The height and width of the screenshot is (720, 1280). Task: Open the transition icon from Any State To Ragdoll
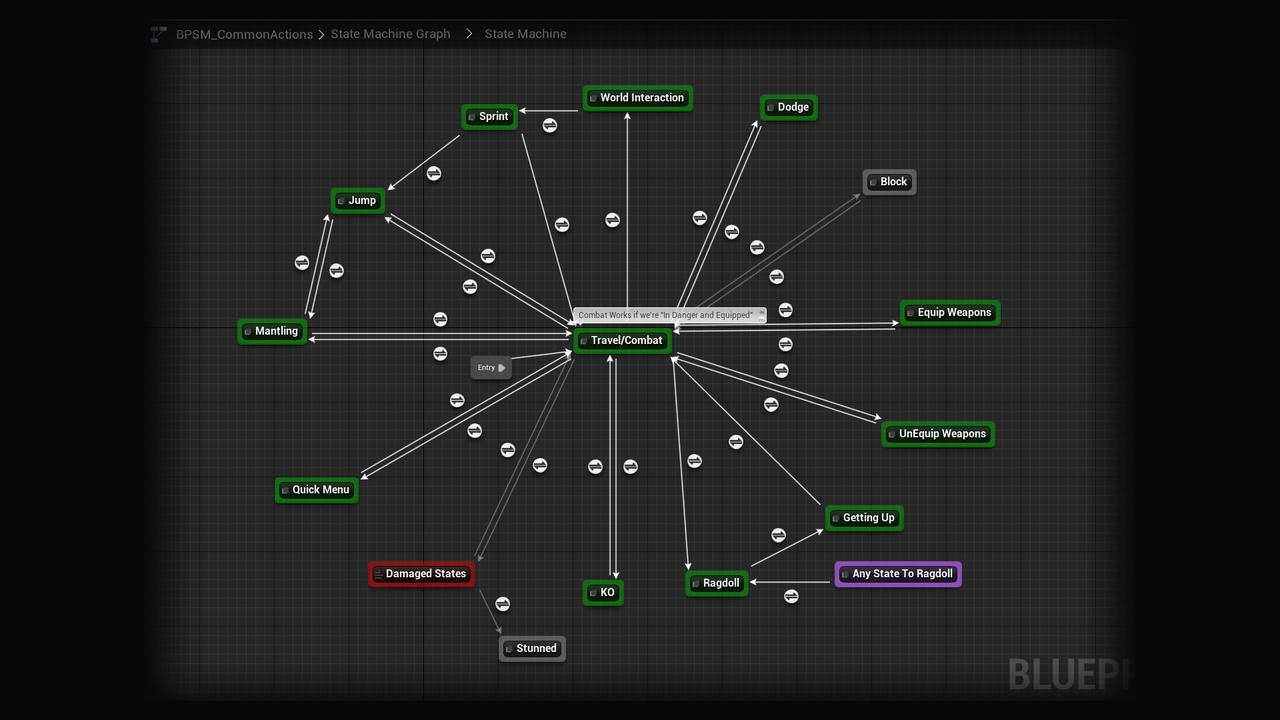click(x=791, y=596)
